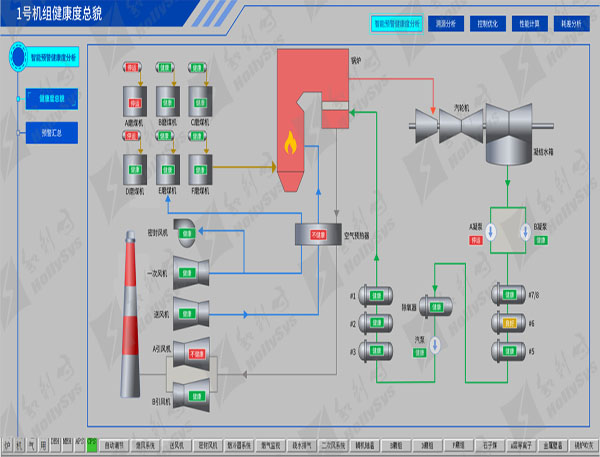Click the 机 button in bottom bar
This screenshot has width=600, height=457.
click(20, 445)
